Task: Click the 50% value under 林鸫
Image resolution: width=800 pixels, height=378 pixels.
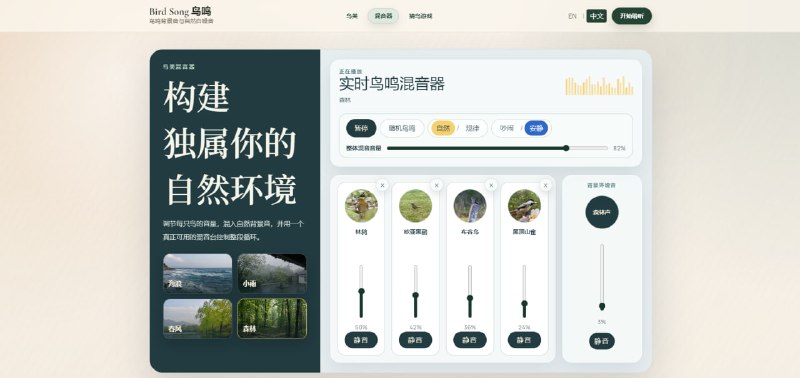Action: [361, 327]
